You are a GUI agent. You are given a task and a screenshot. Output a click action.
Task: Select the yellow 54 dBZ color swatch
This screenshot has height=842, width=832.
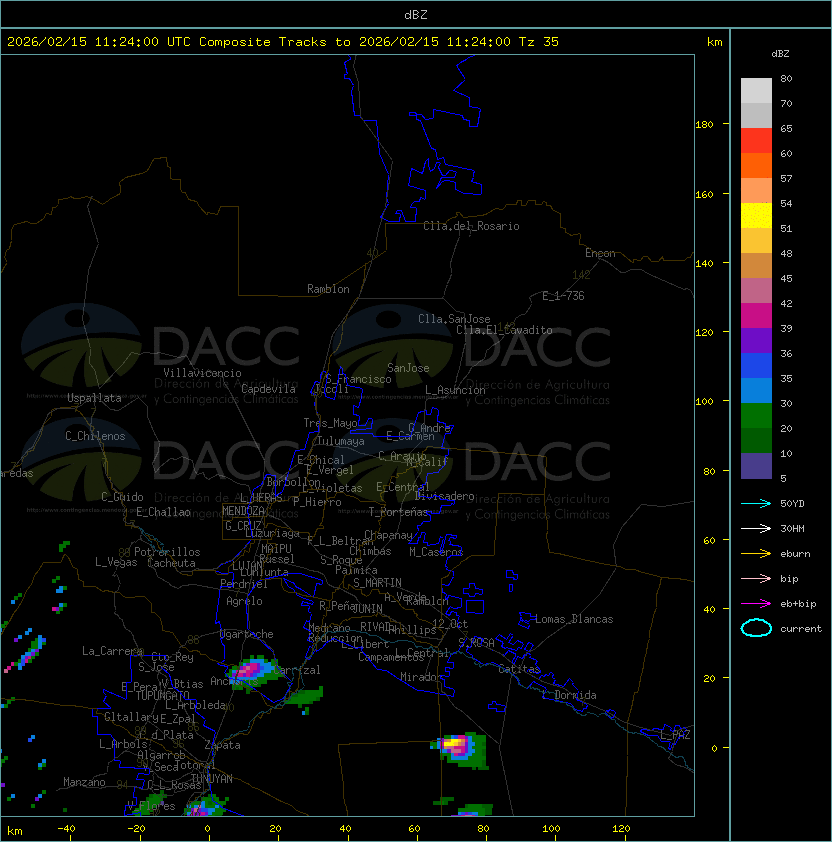756,215
